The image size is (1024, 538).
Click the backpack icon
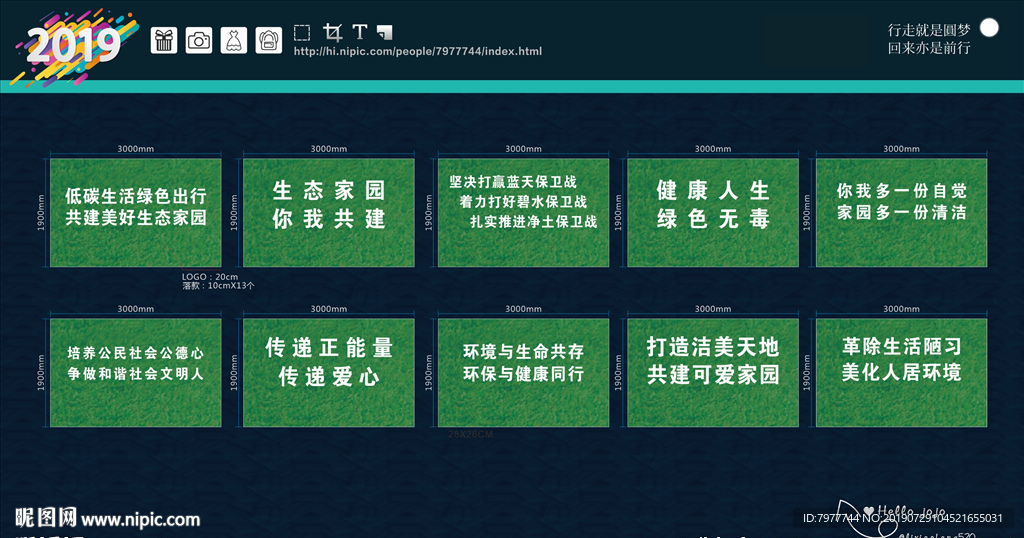point(268,40)
